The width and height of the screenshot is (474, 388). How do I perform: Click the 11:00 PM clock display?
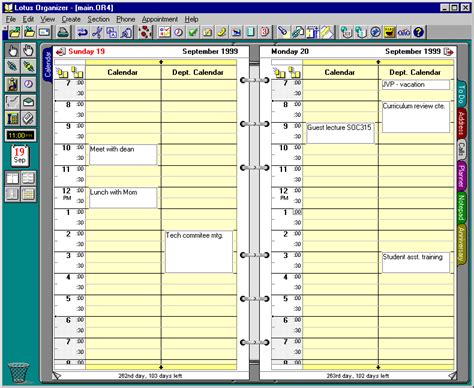(x=20, y=135)
